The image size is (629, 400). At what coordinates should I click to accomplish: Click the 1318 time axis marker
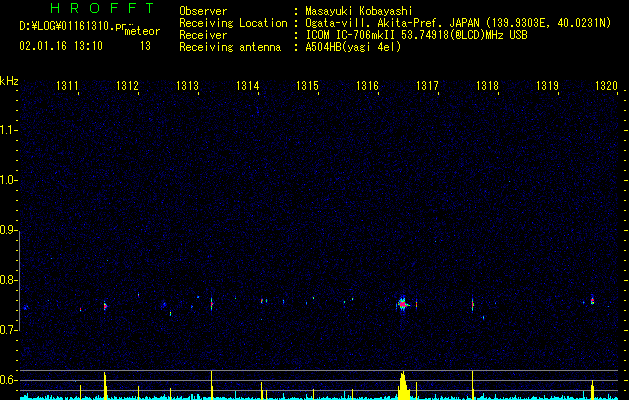487,86
